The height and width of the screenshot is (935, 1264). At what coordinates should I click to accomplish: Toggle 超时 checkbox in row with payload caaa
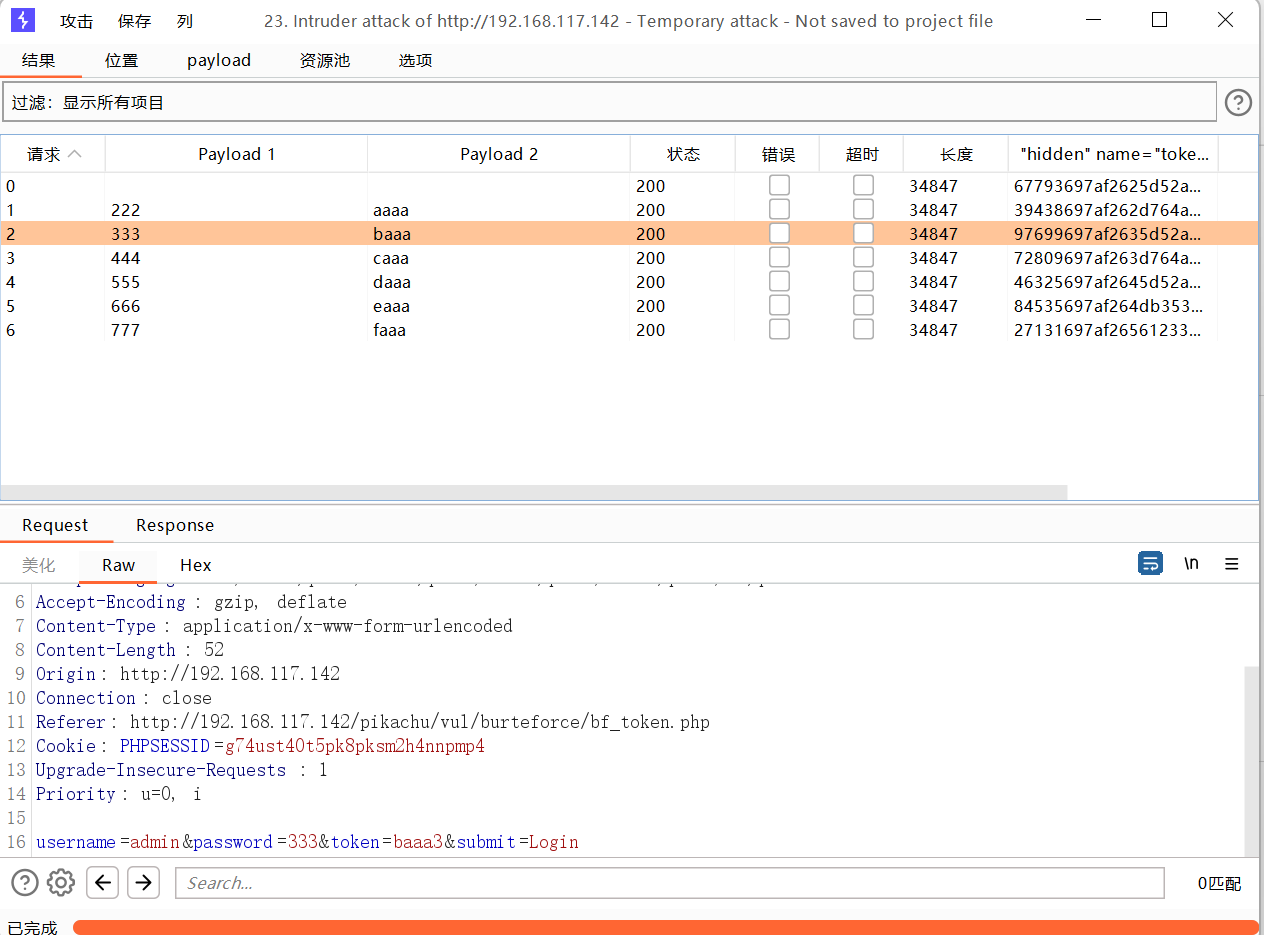(x=863, y=257)
